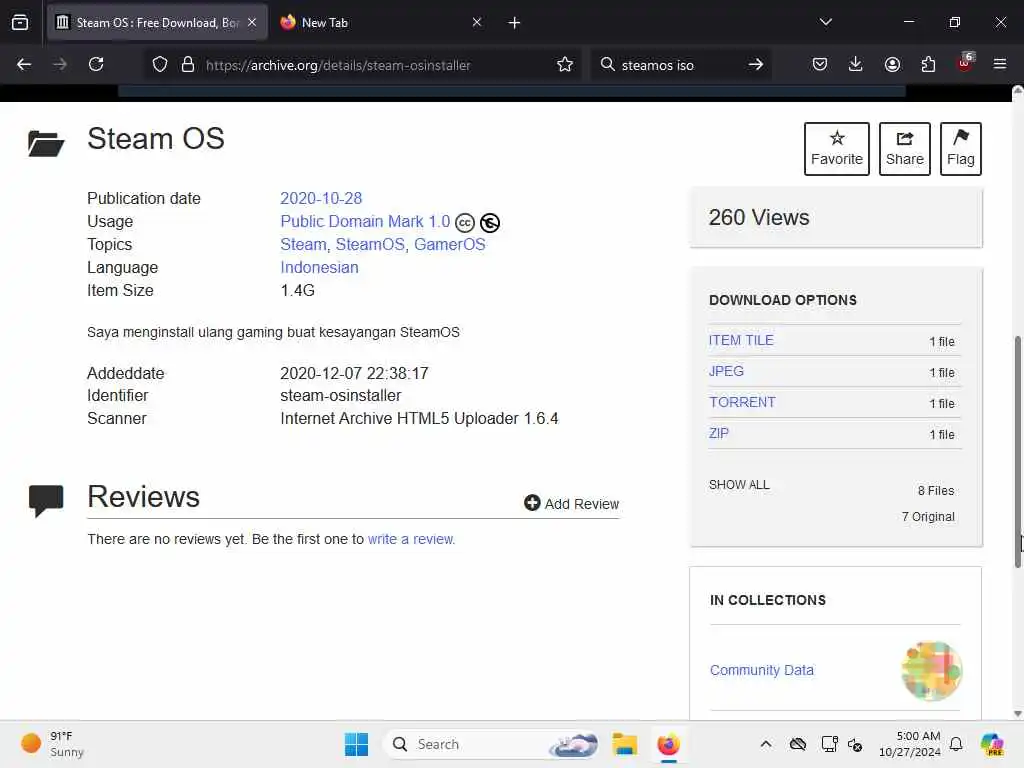Click the Creative Commons license icon
The image size is (1024, 768).
pos(464,223)
